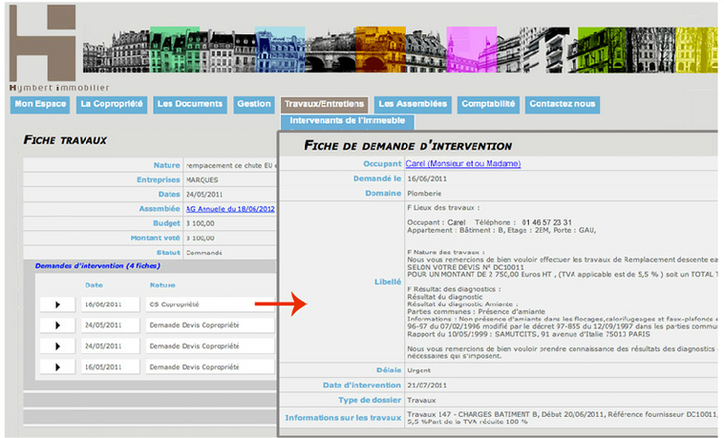The image size is (724, 438).
Task: Click the Demande Devis Copropriété cell dated 16/05/2011
Action: click(x=210, y=367)
